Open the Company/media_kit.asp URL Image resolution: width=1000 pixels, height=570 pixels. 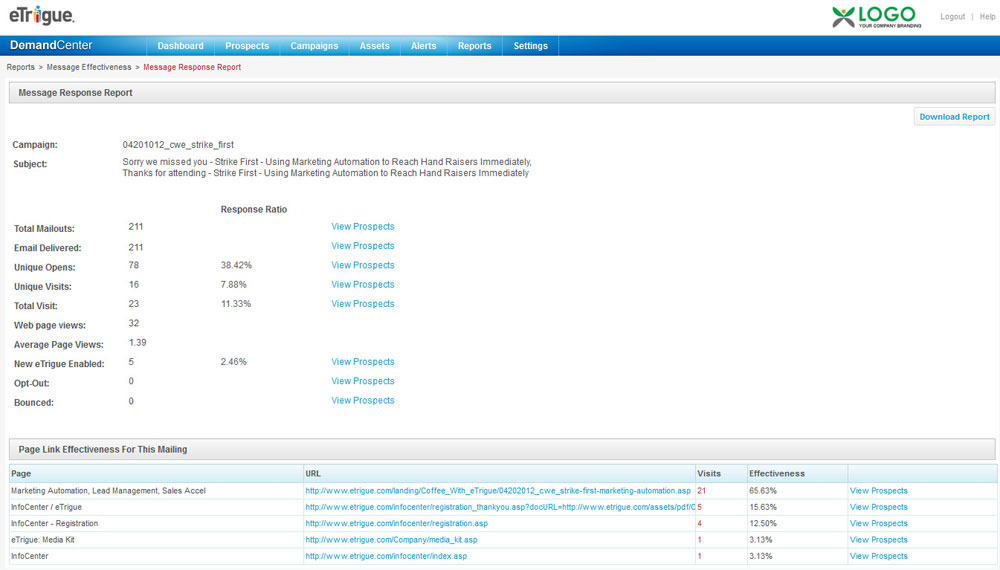click(x=391, y=539)
